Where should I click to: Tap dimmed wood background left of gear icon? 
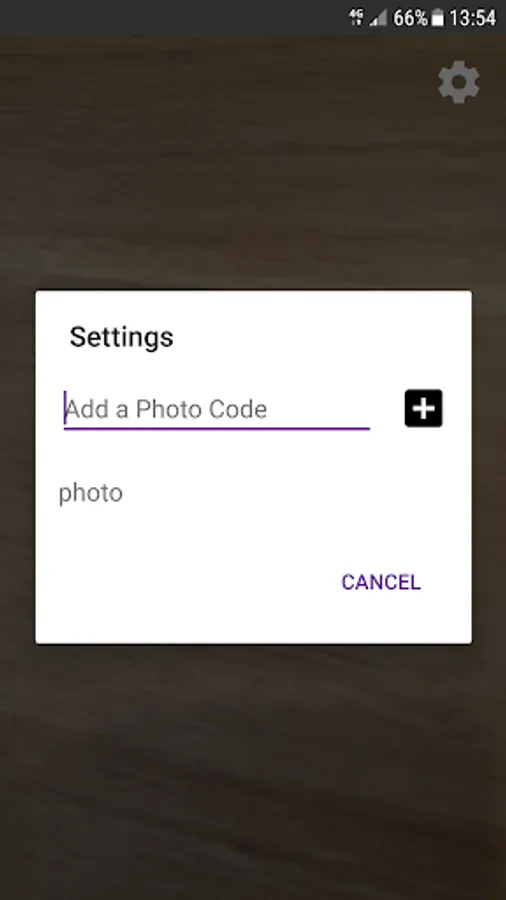[229, 83]
